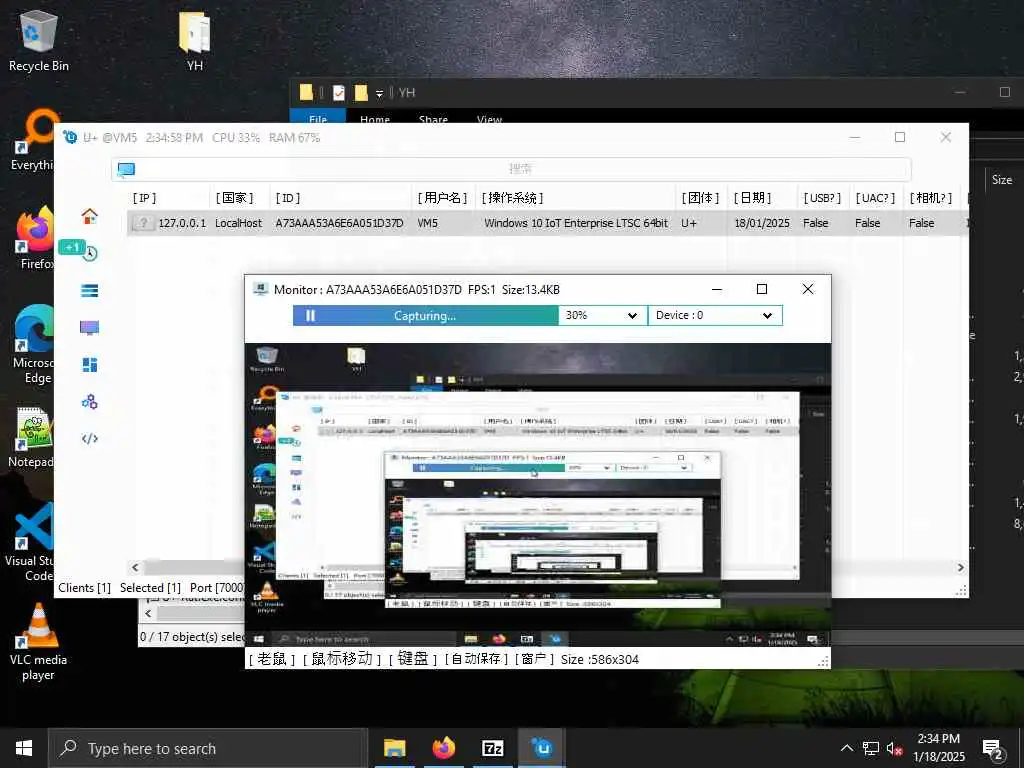Select the 127.0.0.1 client cell
The width and height of the screenshot is (1024, 768).
pos(182,223)
